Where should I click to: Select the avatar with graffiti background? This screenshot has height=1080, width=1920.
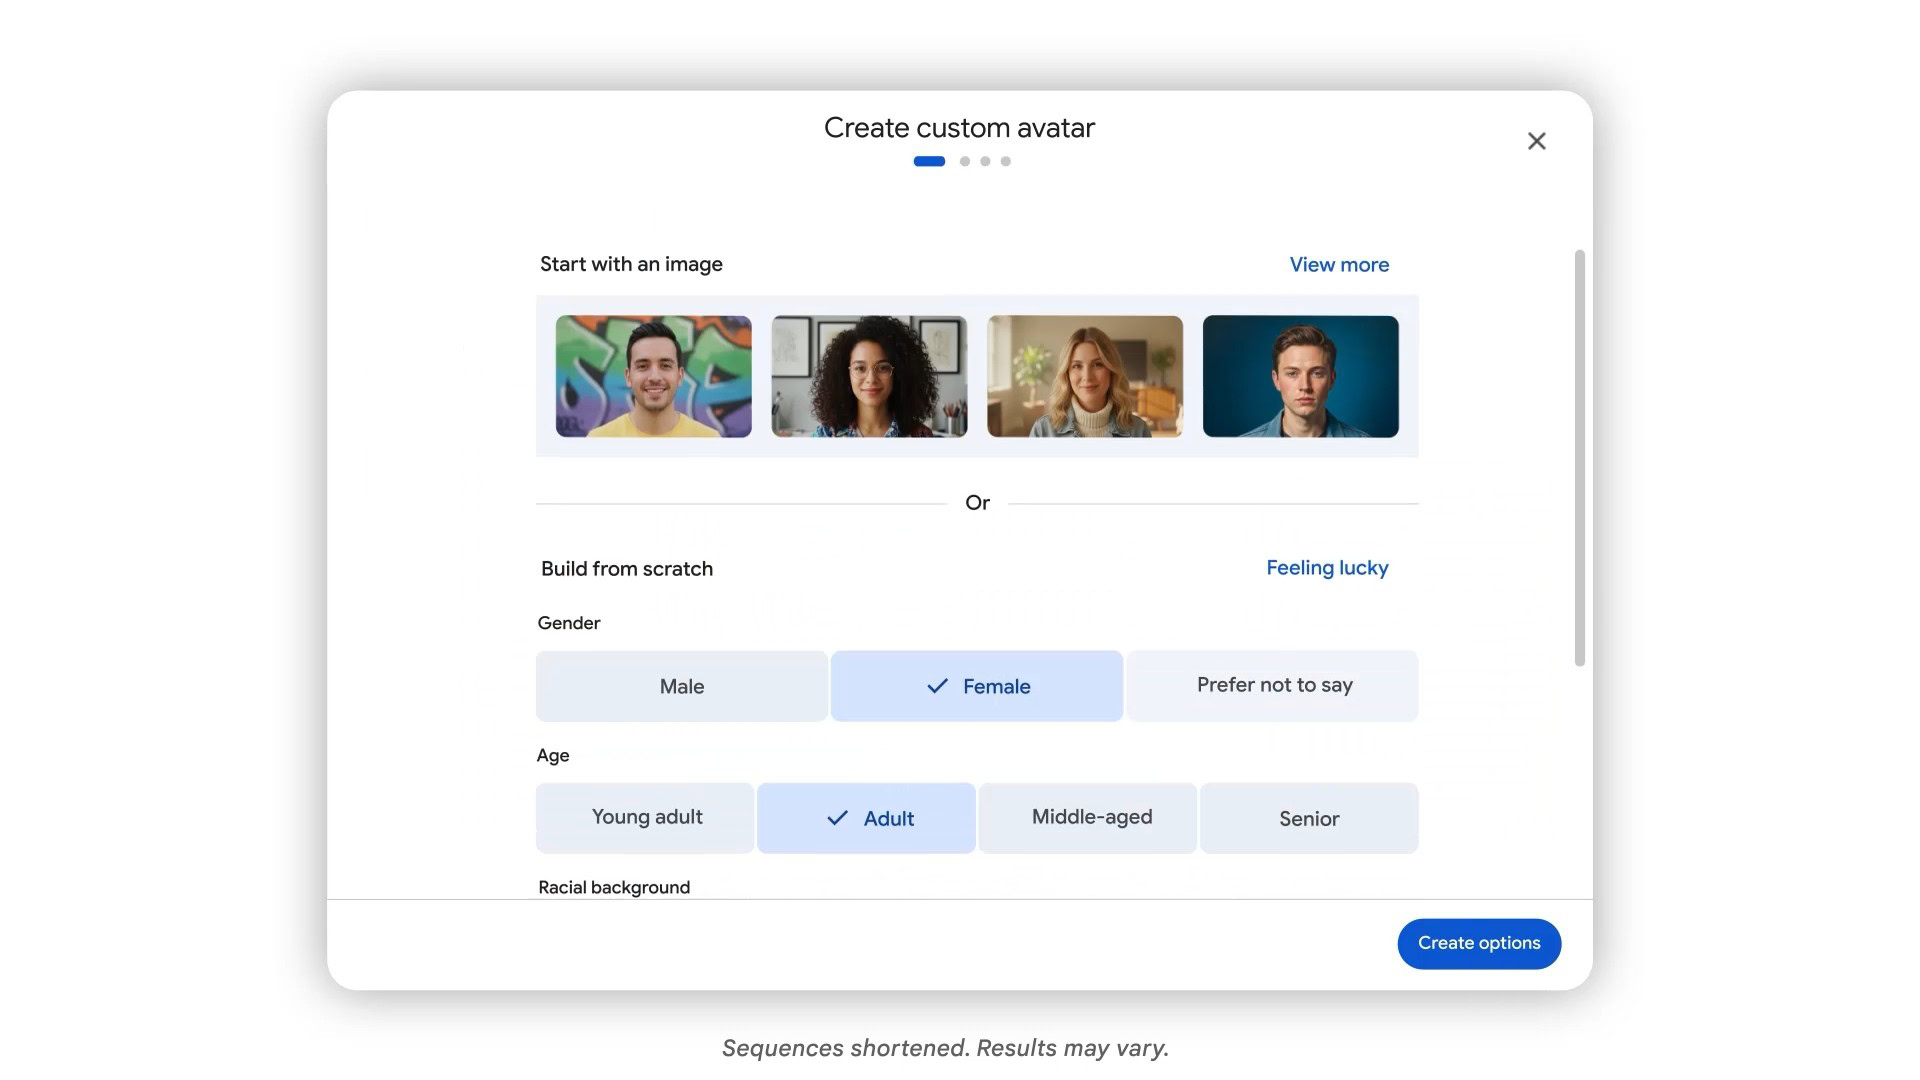(x=653, y=376)
